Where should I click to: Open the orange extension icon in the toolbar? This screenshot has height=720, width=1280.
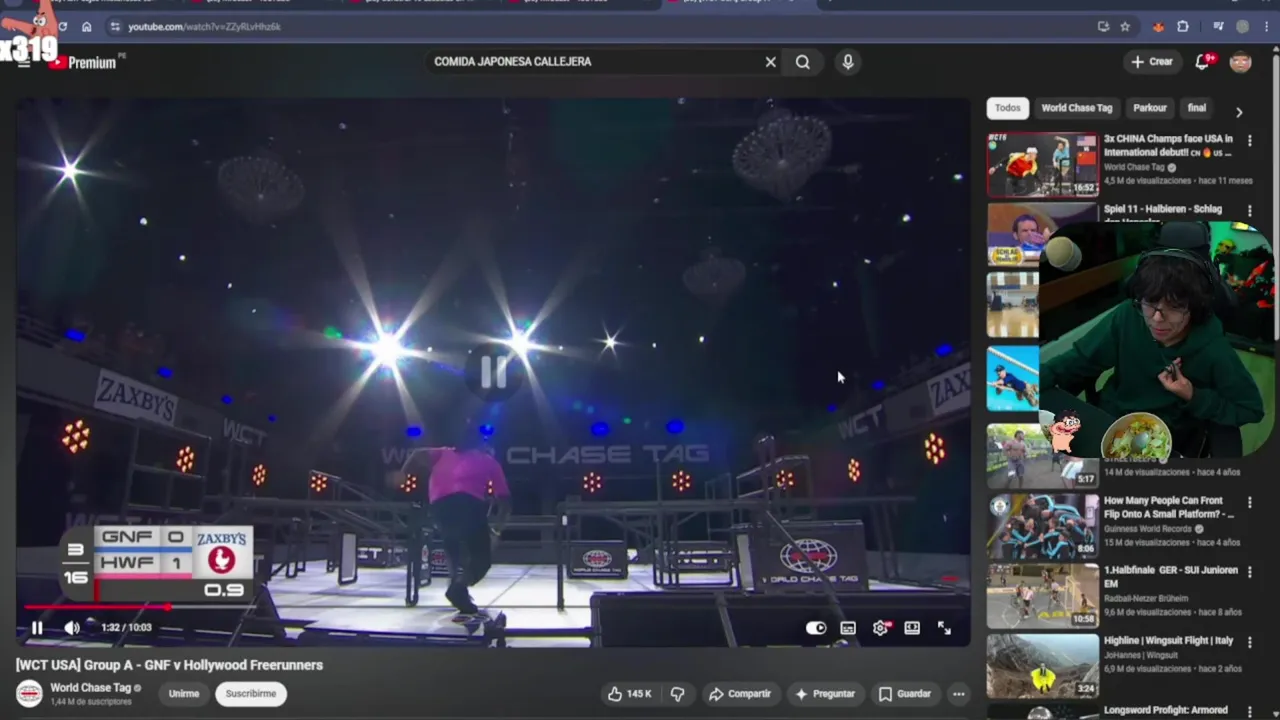1158,27
